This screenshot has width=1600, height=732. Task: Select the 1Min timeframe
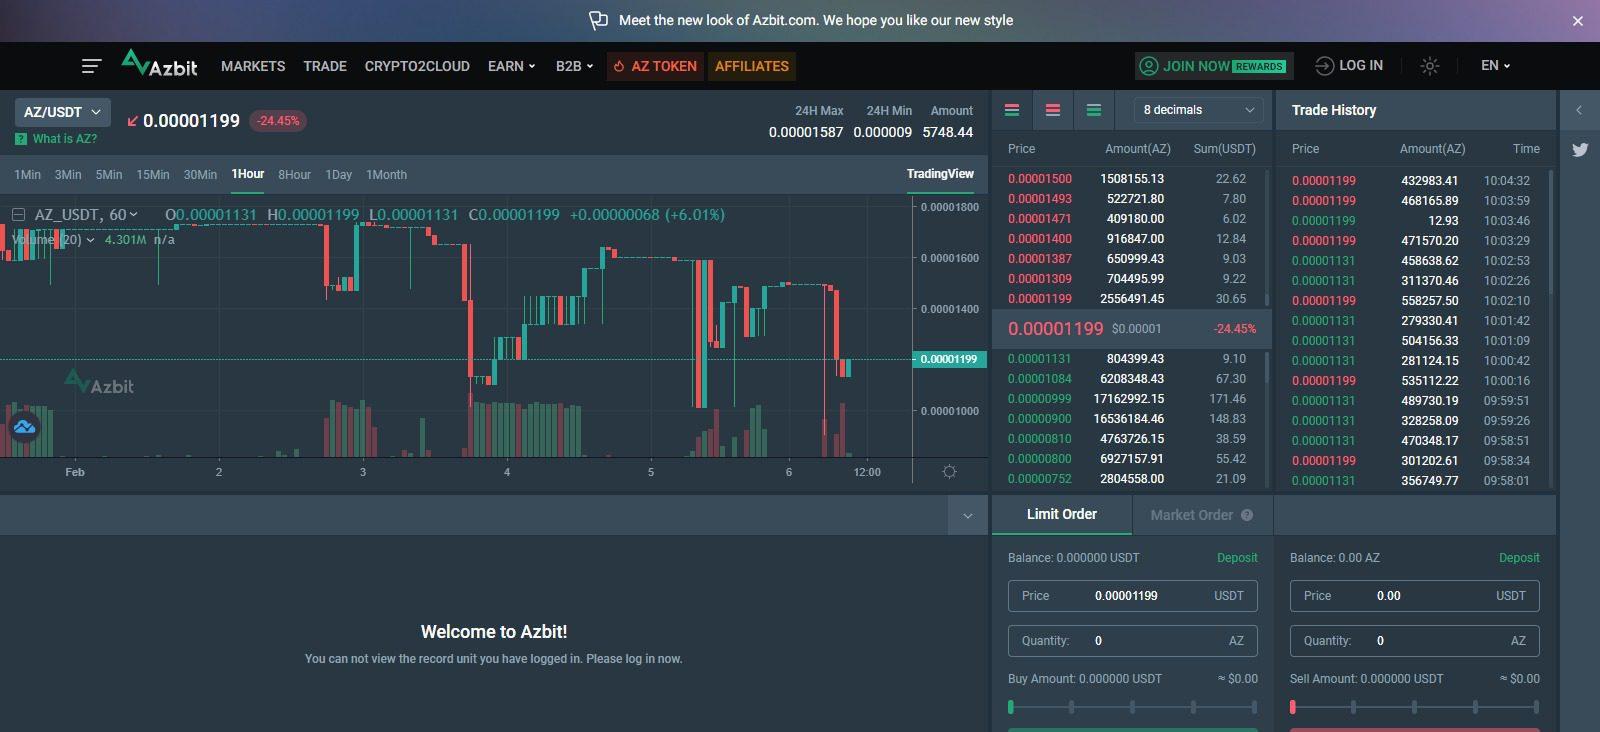click(27, 174)
